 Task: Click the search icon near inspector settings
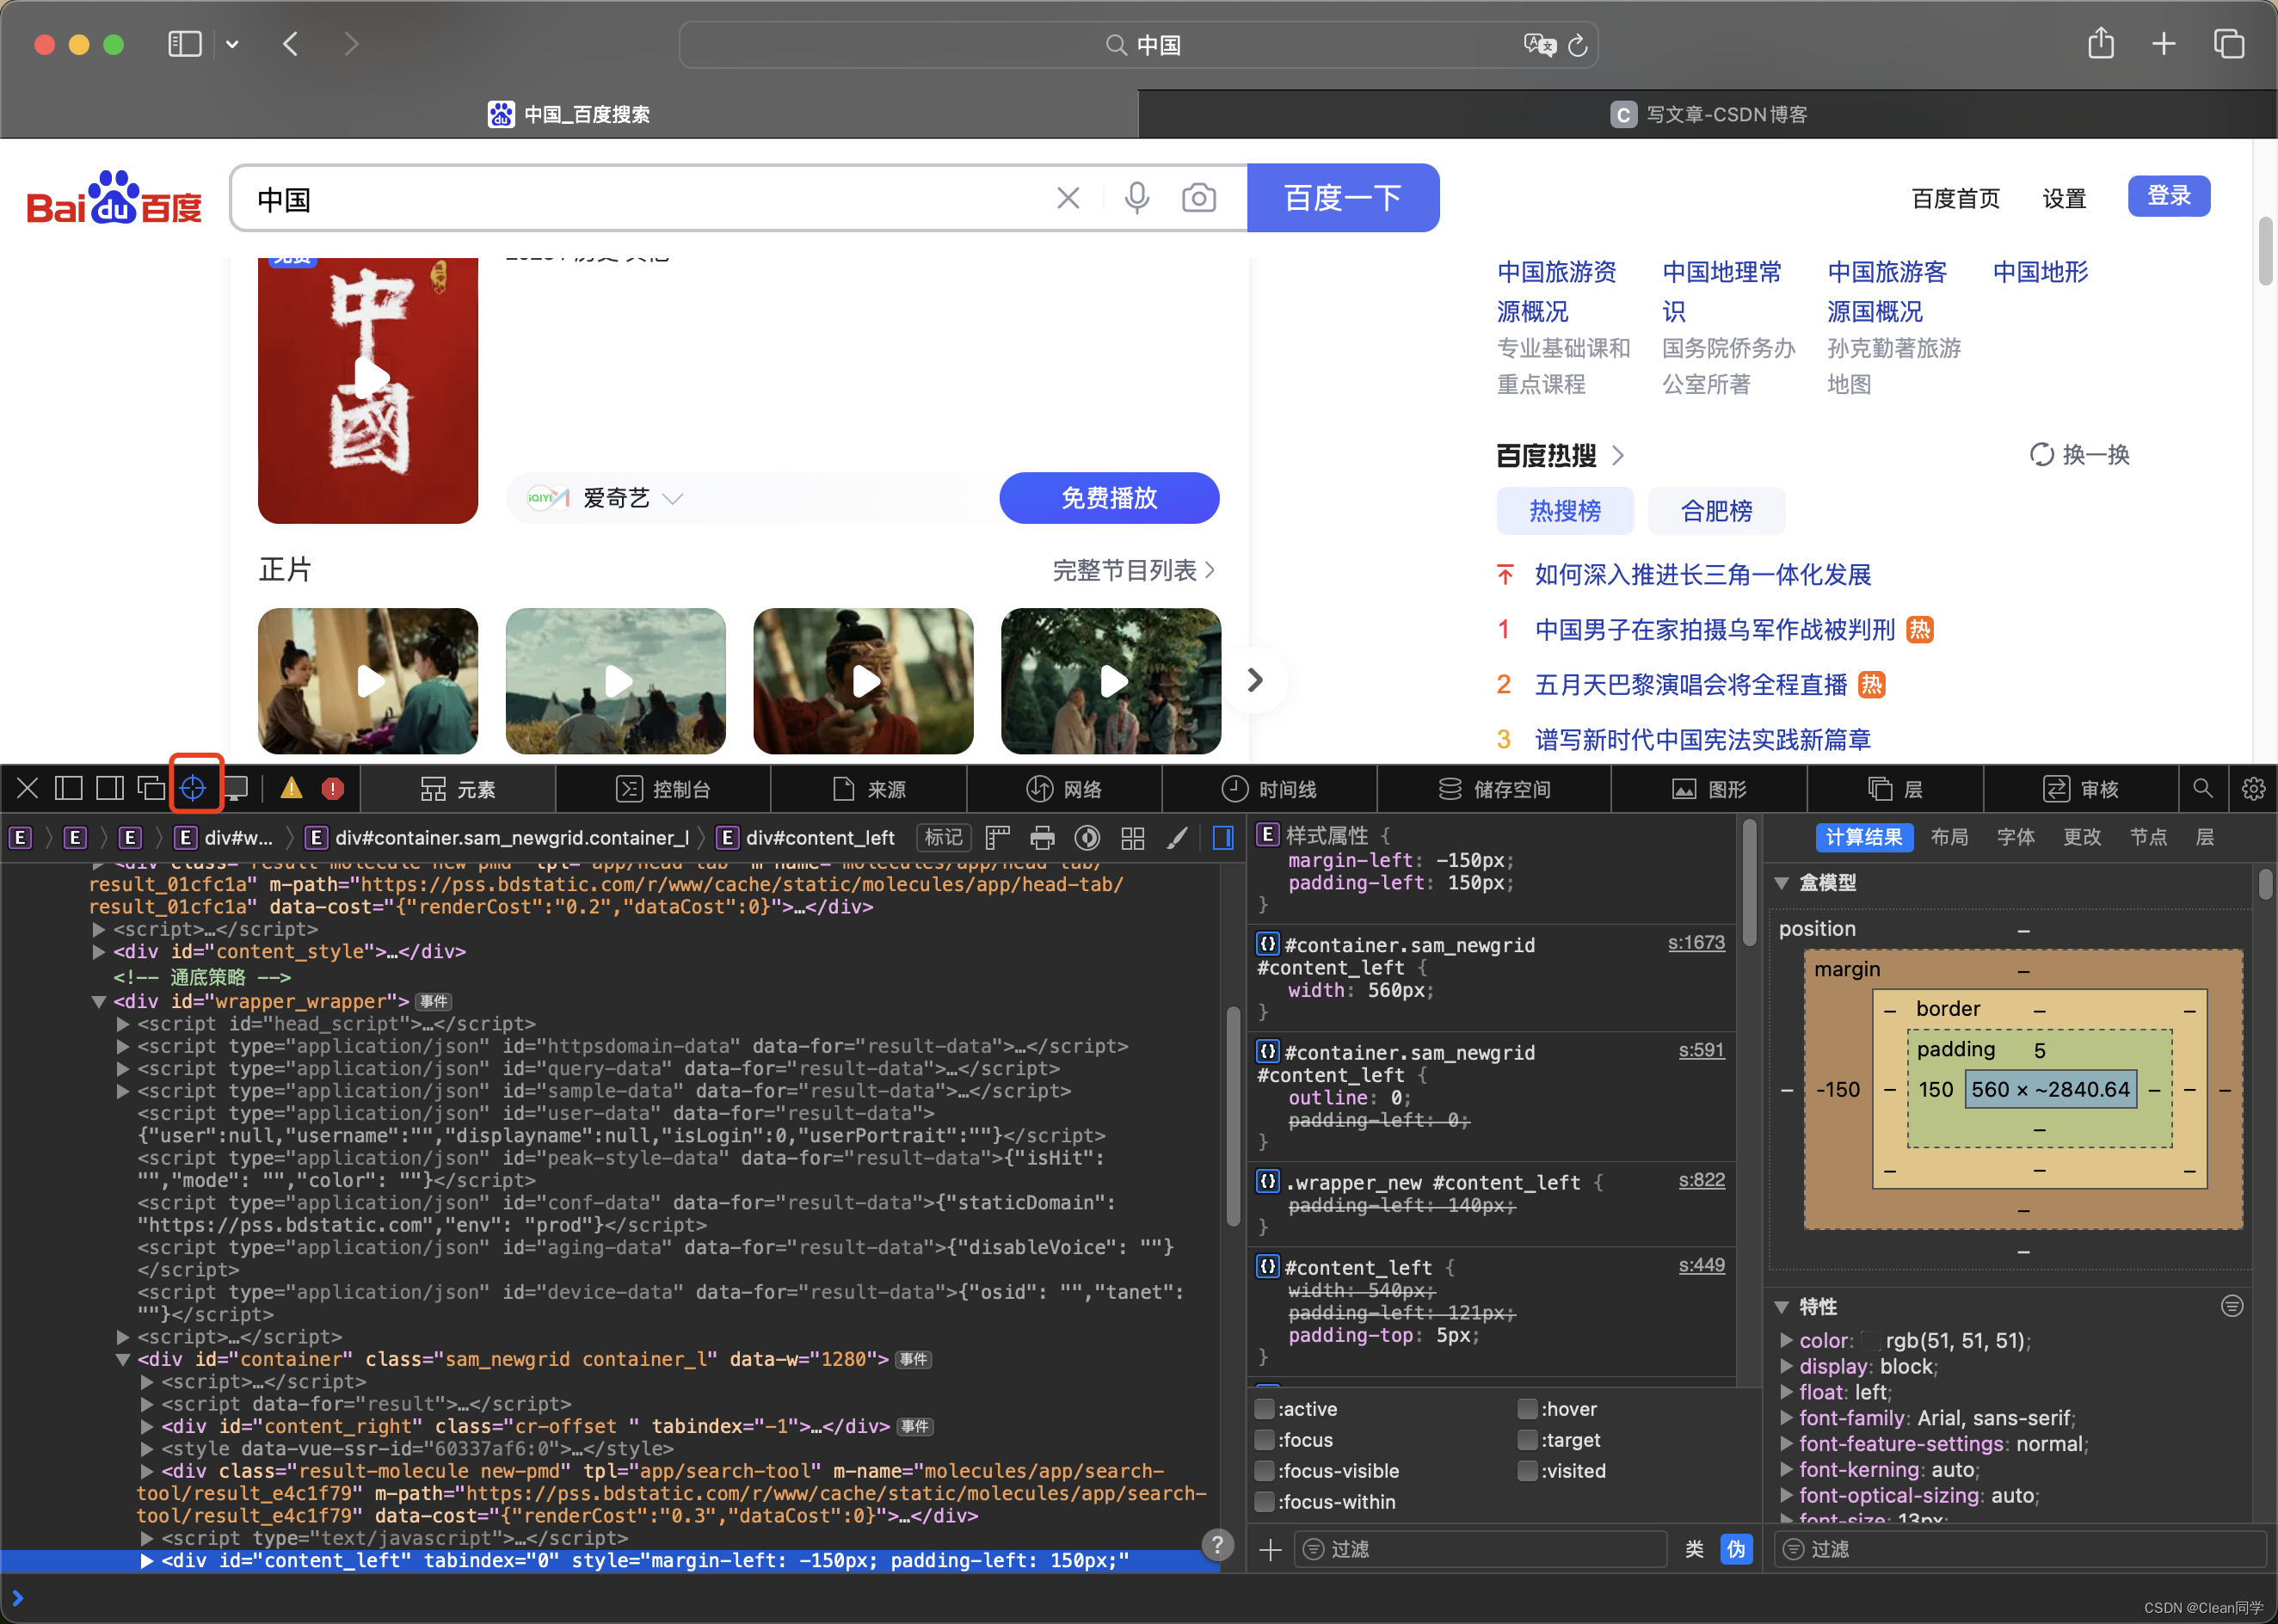2203,788
